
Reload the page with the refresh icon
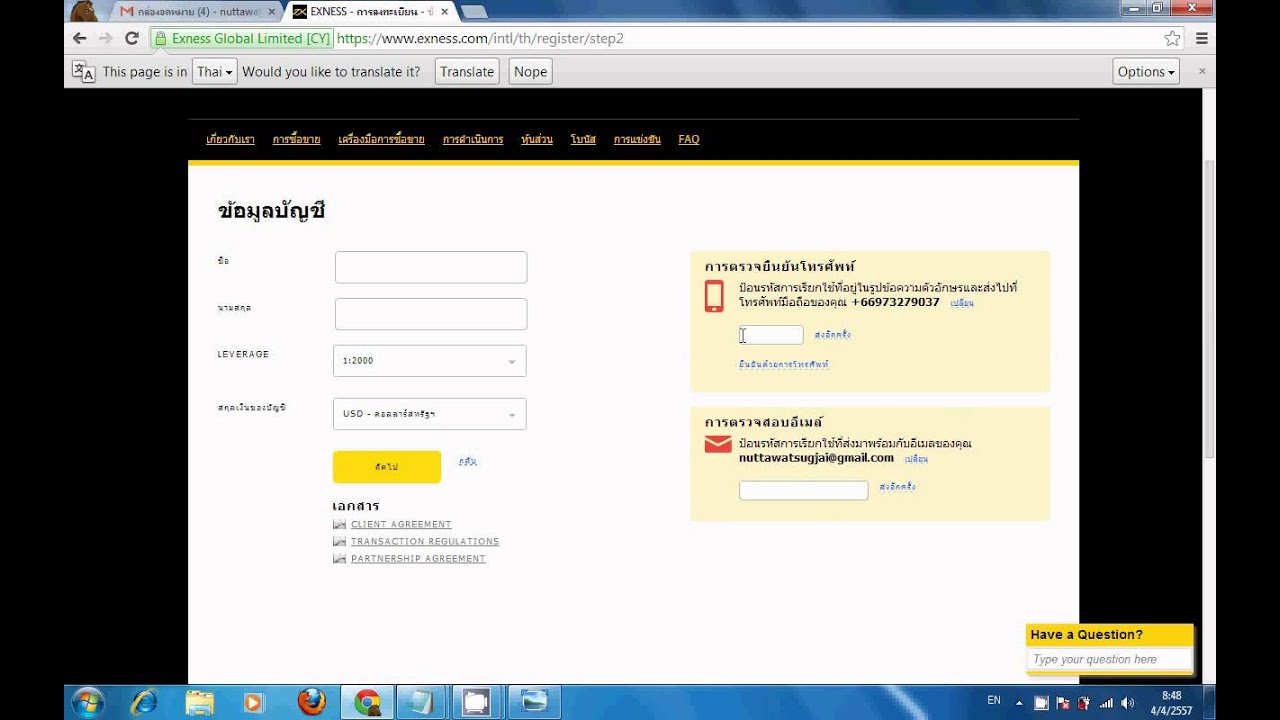[131, 38]
